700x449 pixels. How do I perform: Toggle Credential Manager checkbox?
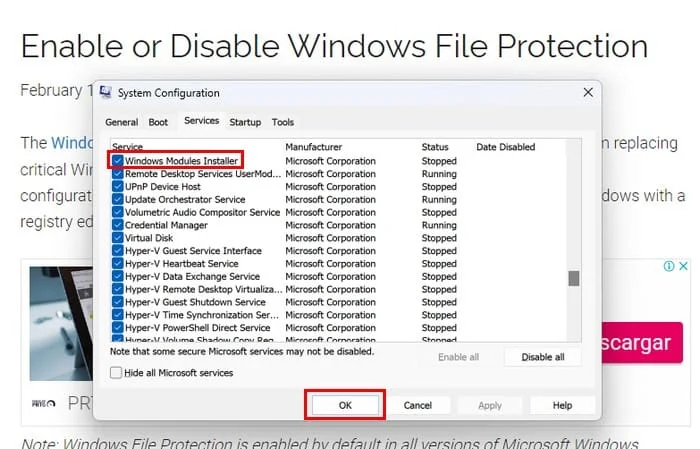pos(117,225)
